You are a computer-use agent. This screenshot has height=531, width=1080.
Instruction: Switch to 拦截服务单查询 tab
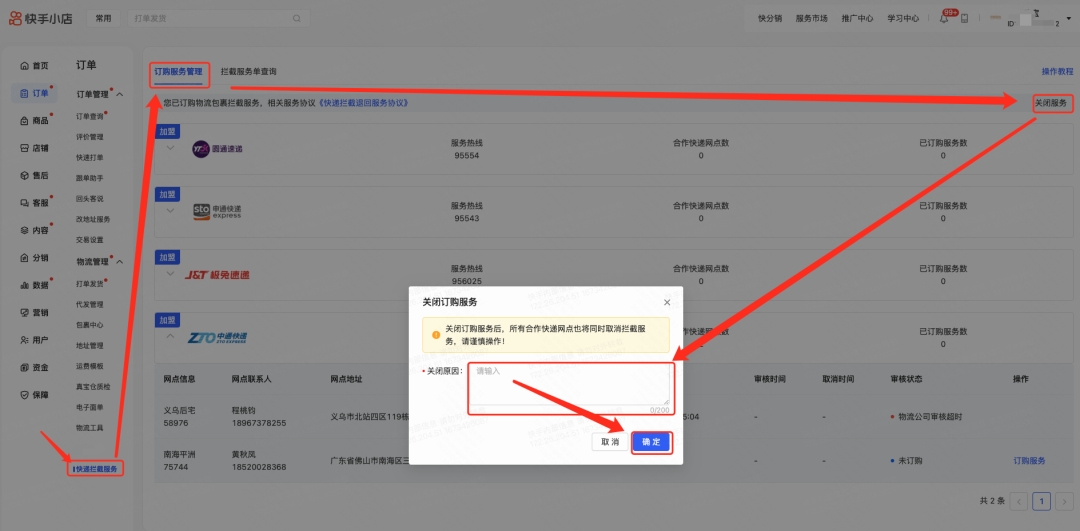(x=248, y=72)
